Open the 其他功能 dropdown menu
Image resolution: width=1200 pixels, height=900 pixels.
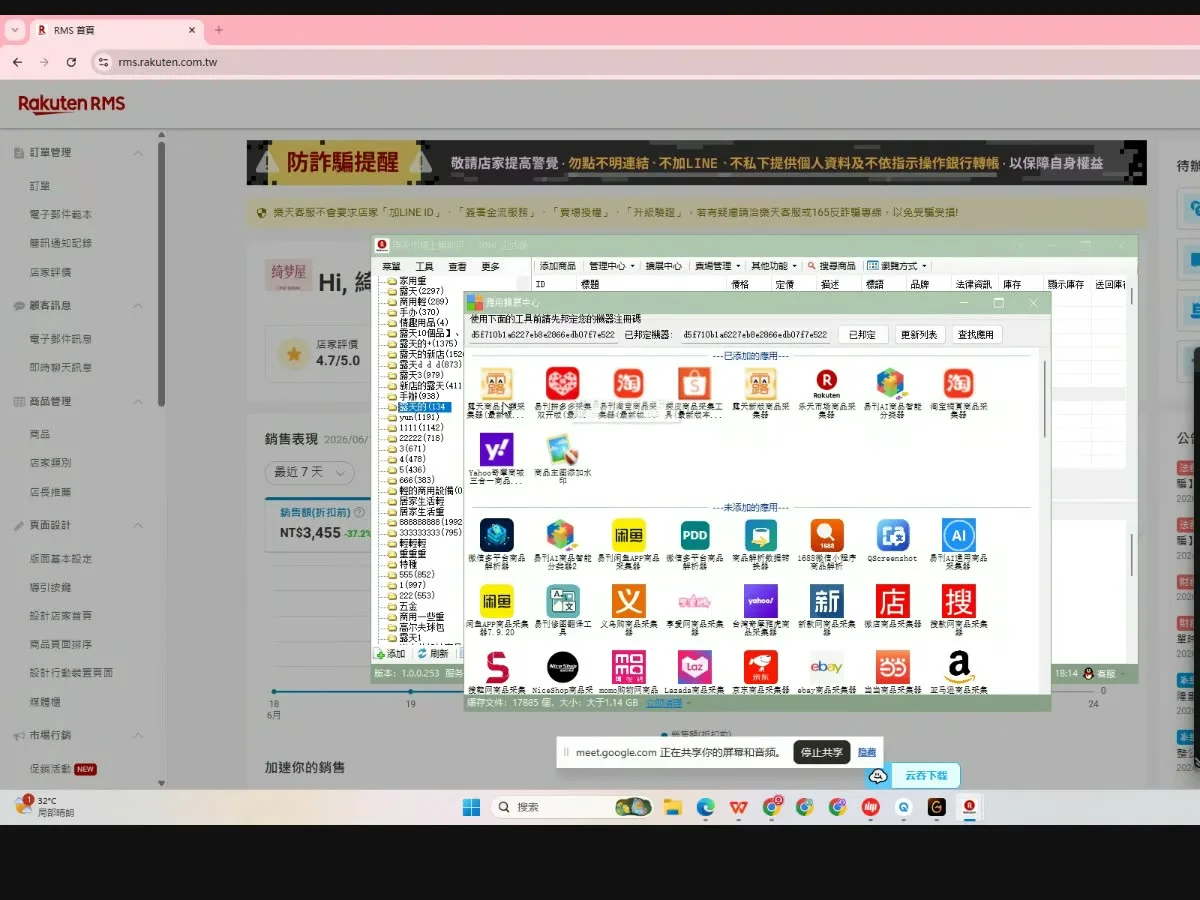click(775, 266)
